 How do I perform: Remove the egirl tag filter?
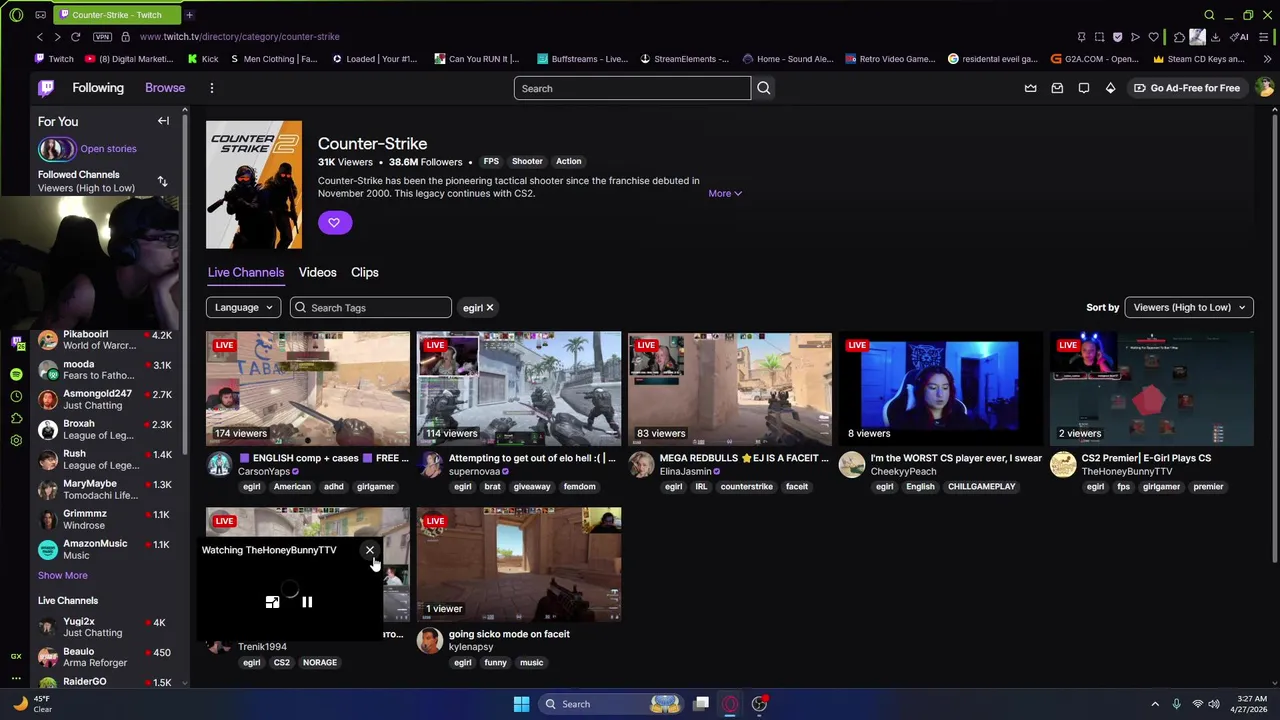click(x=490, y=308)
